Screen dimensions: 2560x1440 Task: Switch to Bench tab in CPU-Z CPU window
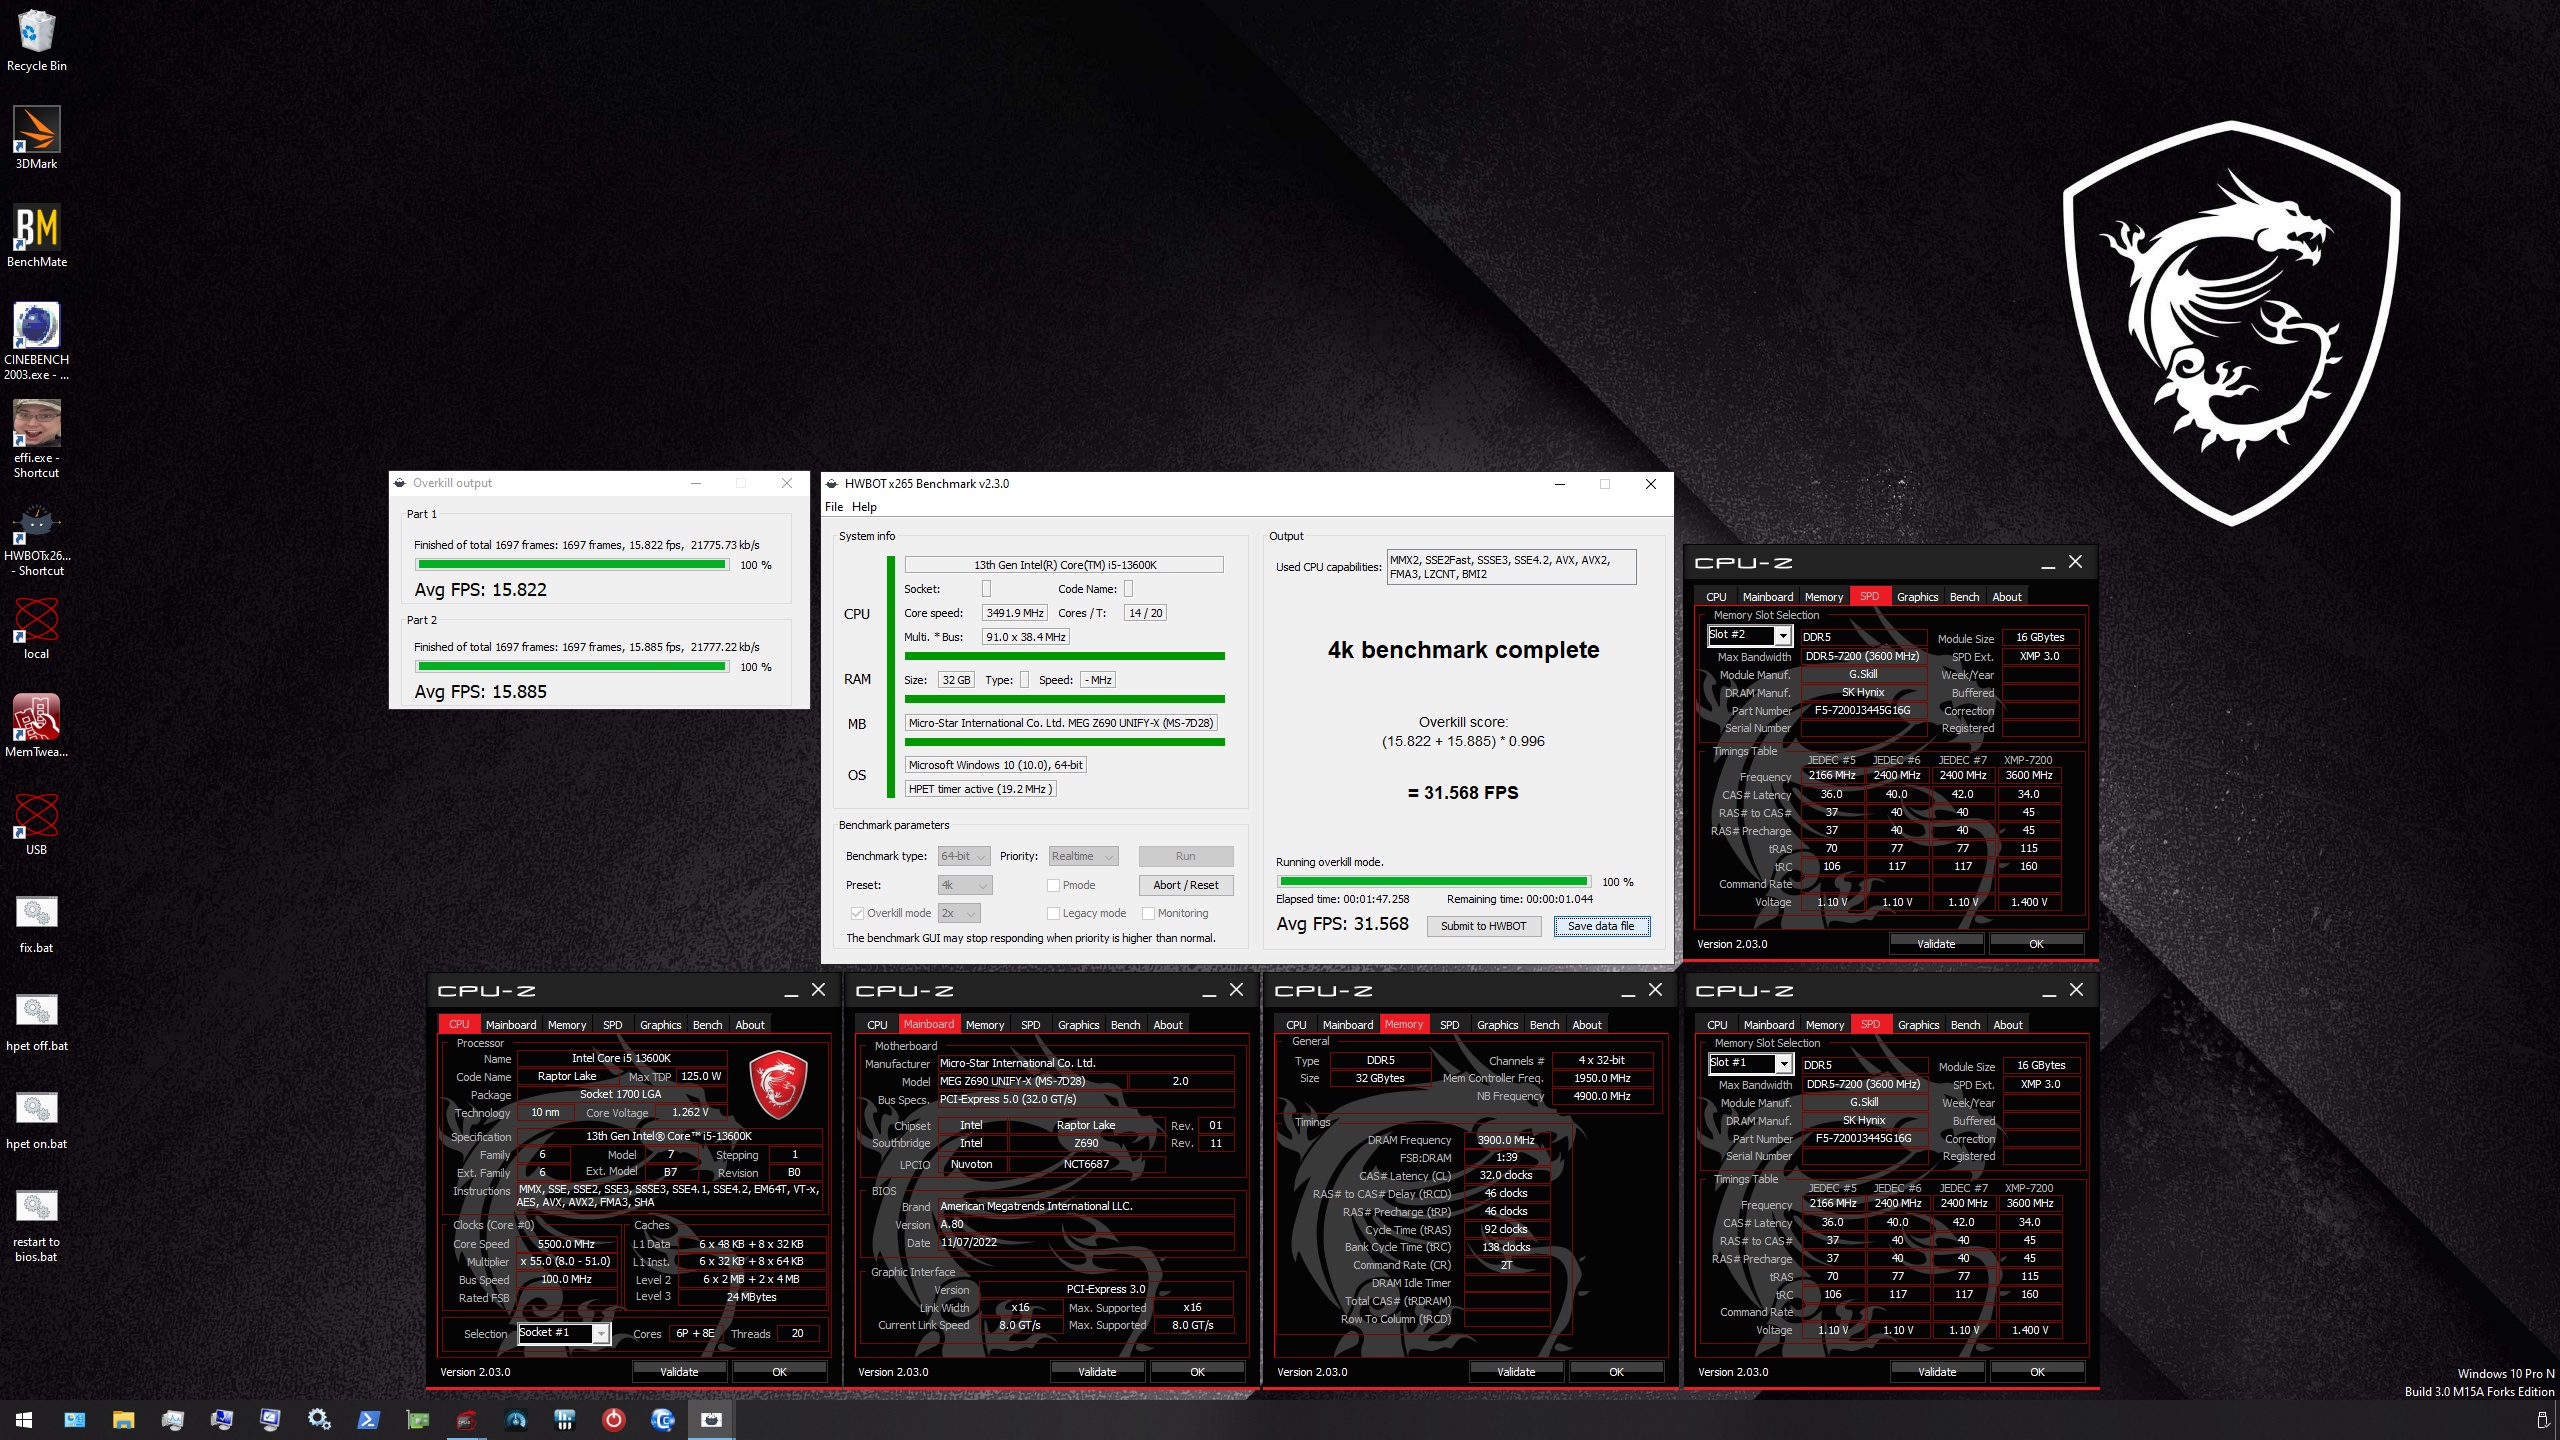707,1025
